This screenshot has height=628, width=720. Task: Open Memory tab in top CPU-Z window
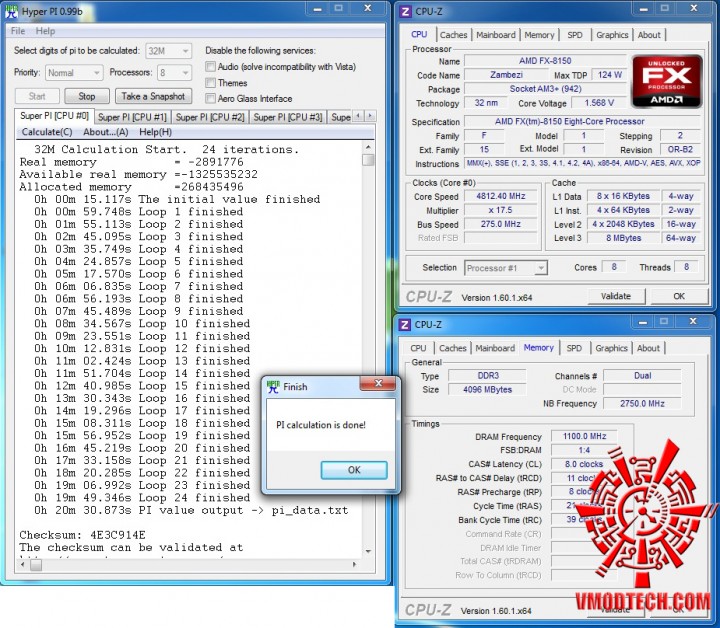(x=539, y=35)
